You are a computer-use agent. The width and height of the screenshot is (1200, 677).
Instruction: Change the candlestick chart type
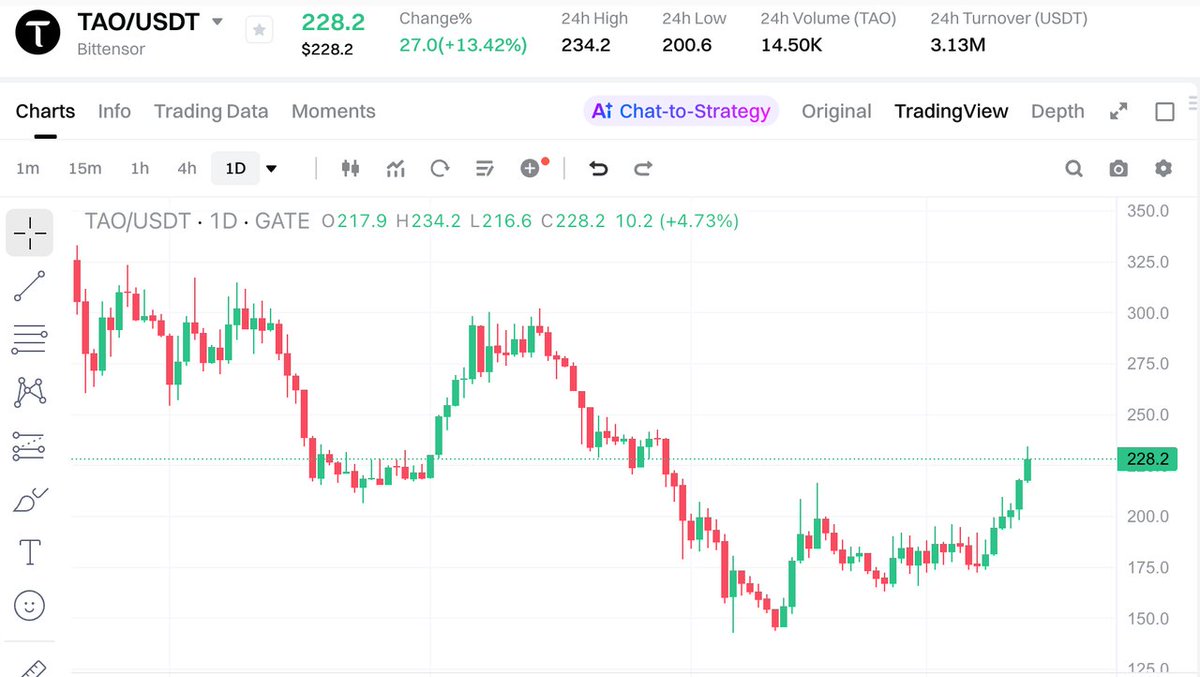[x=350, y=168]
